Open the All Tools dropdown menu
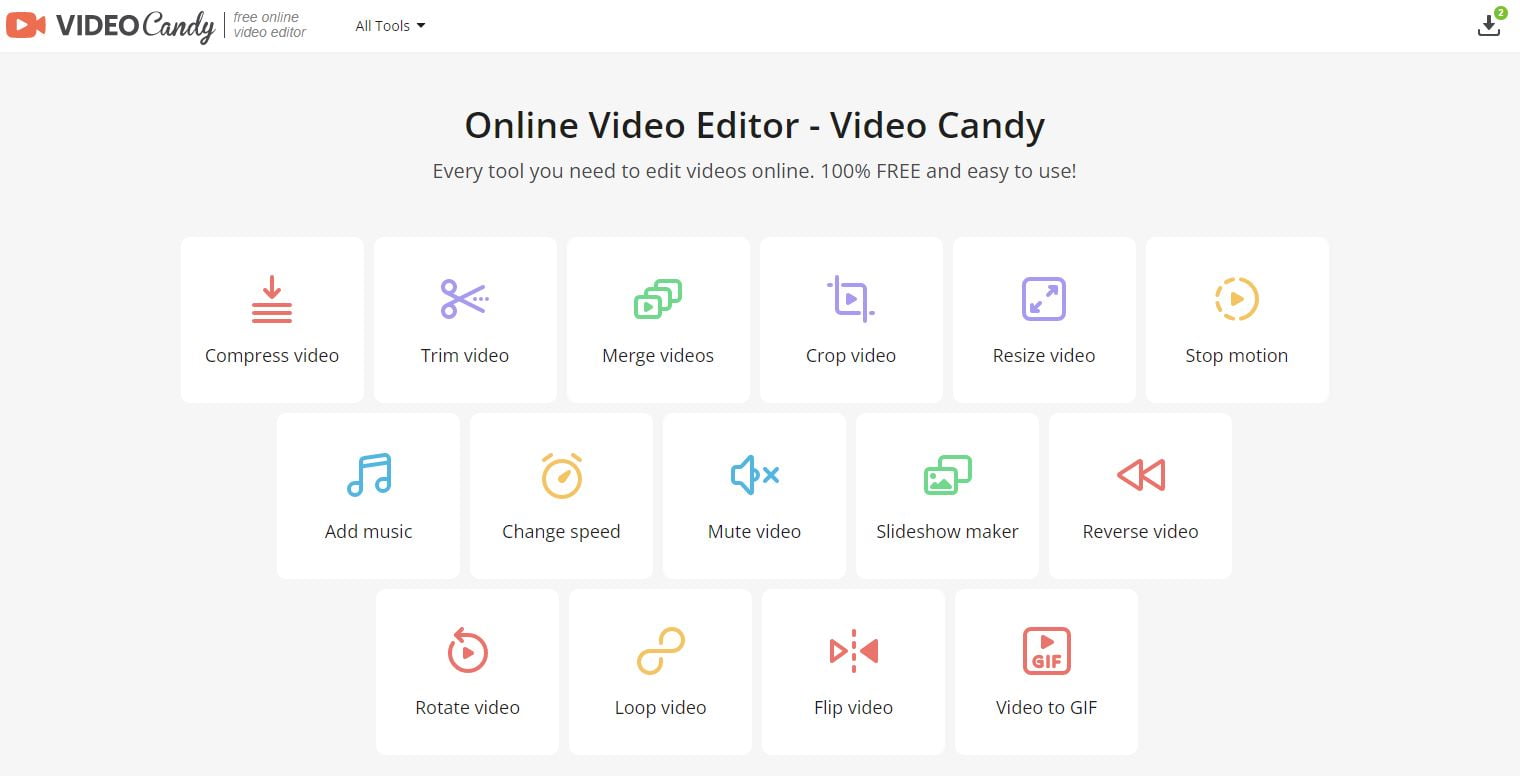Viewport: 1520px width, 776px height. coord(390,26)
